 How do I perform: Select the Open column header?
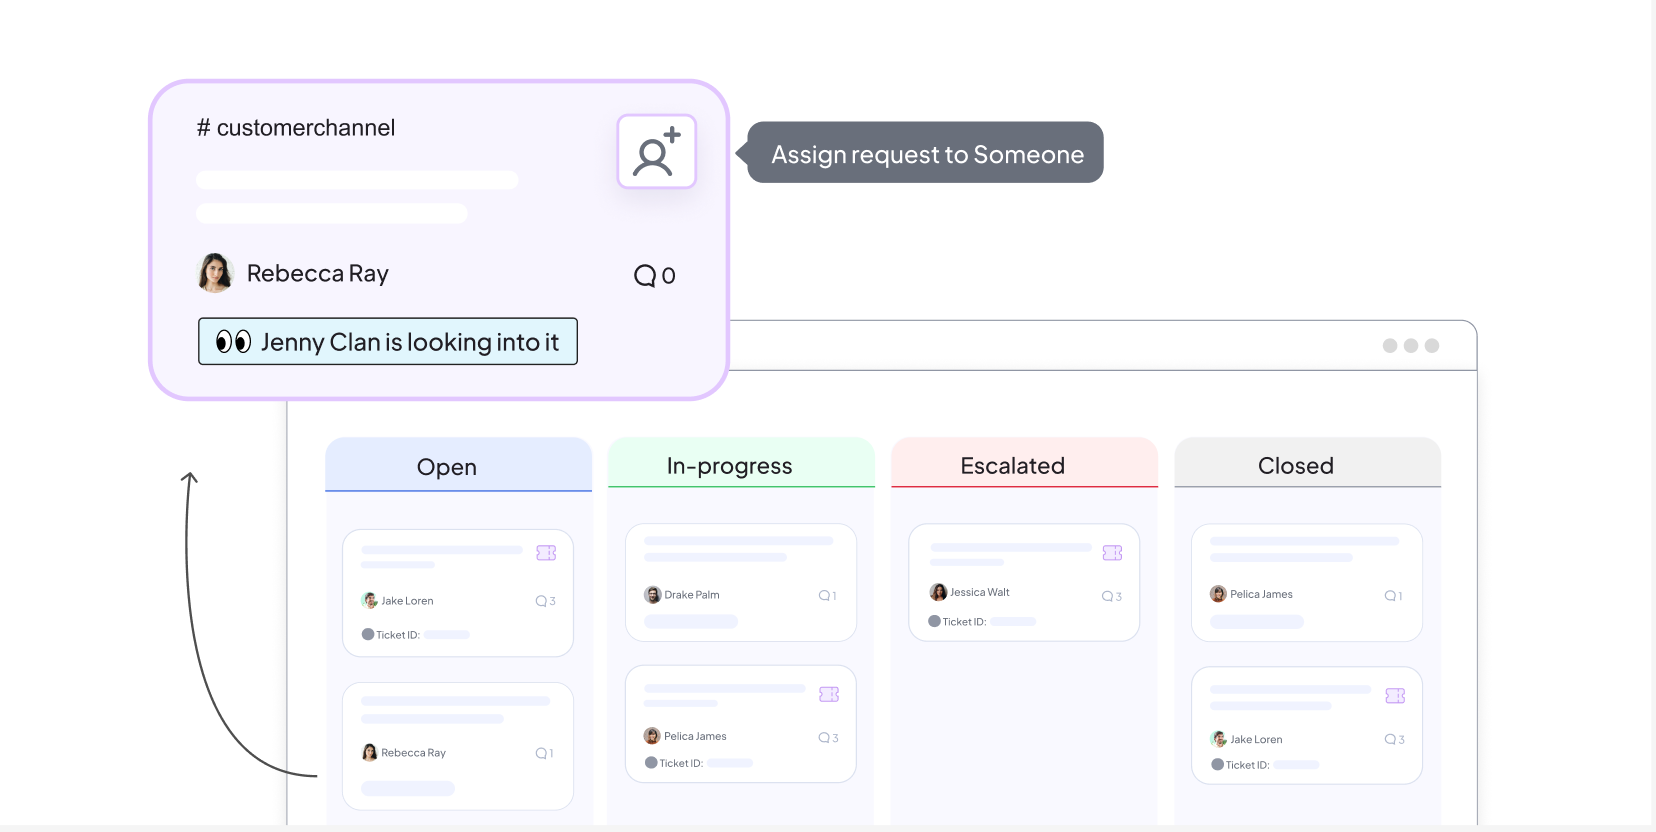pyautogui.click(x=458, y=465)
